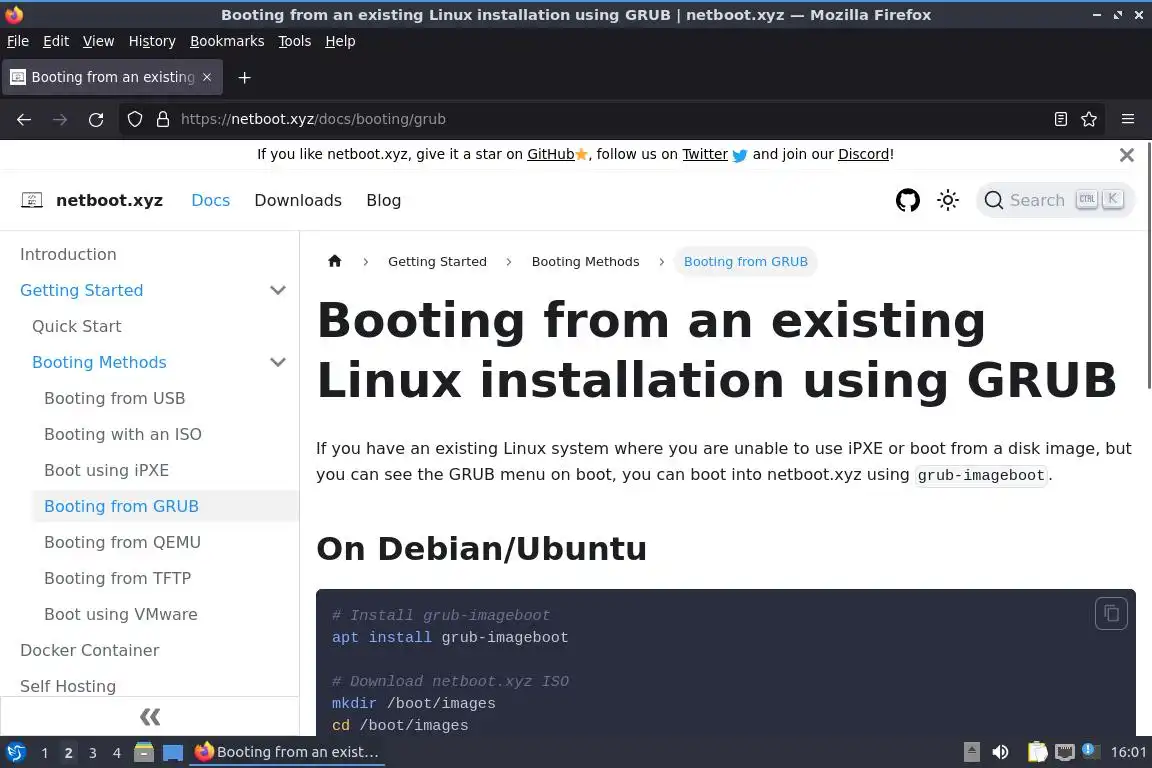Screen dimensions: 1152x768
Task: Click the page vertical scrollbar
Action: click(1148, 265)
